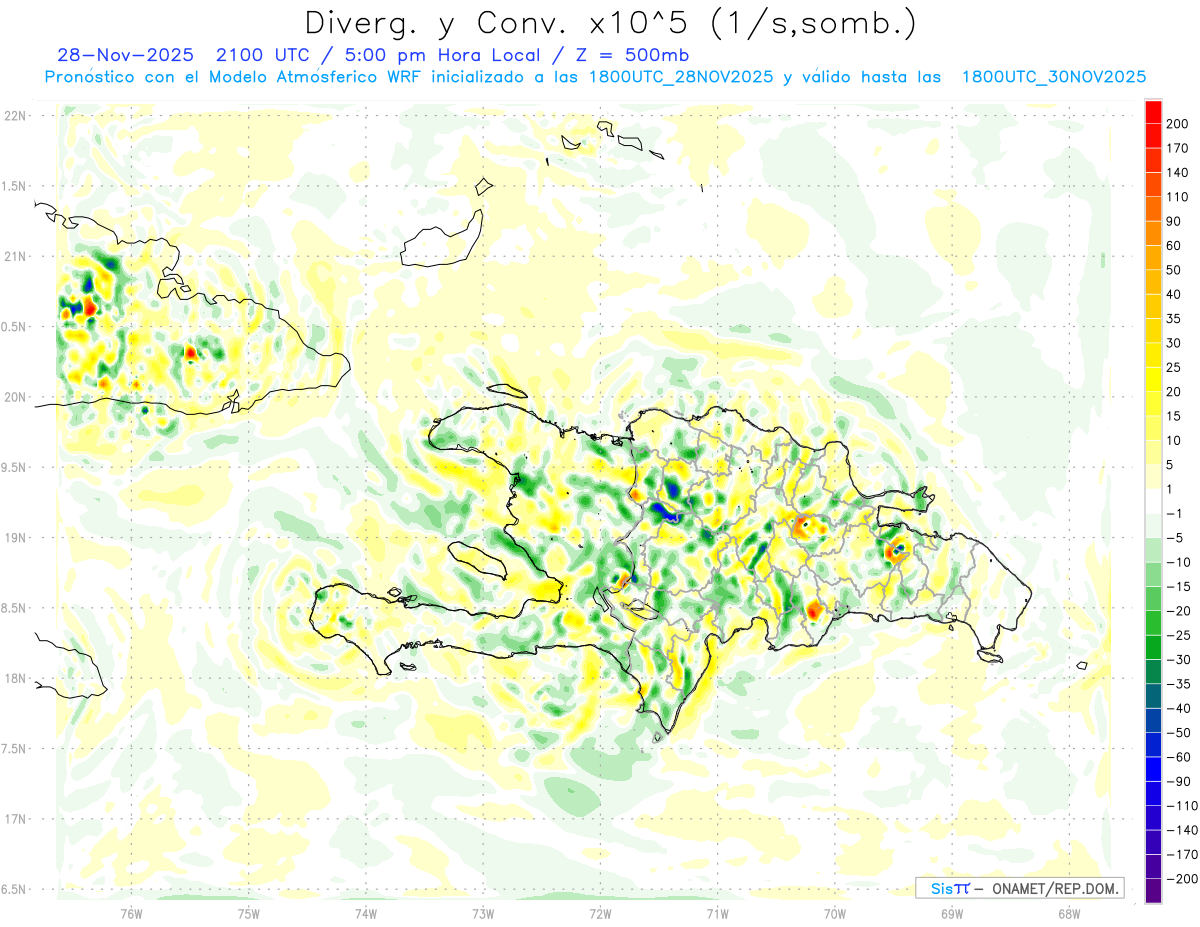Click the color bar value '-10'

click(x=1178, y=562)
